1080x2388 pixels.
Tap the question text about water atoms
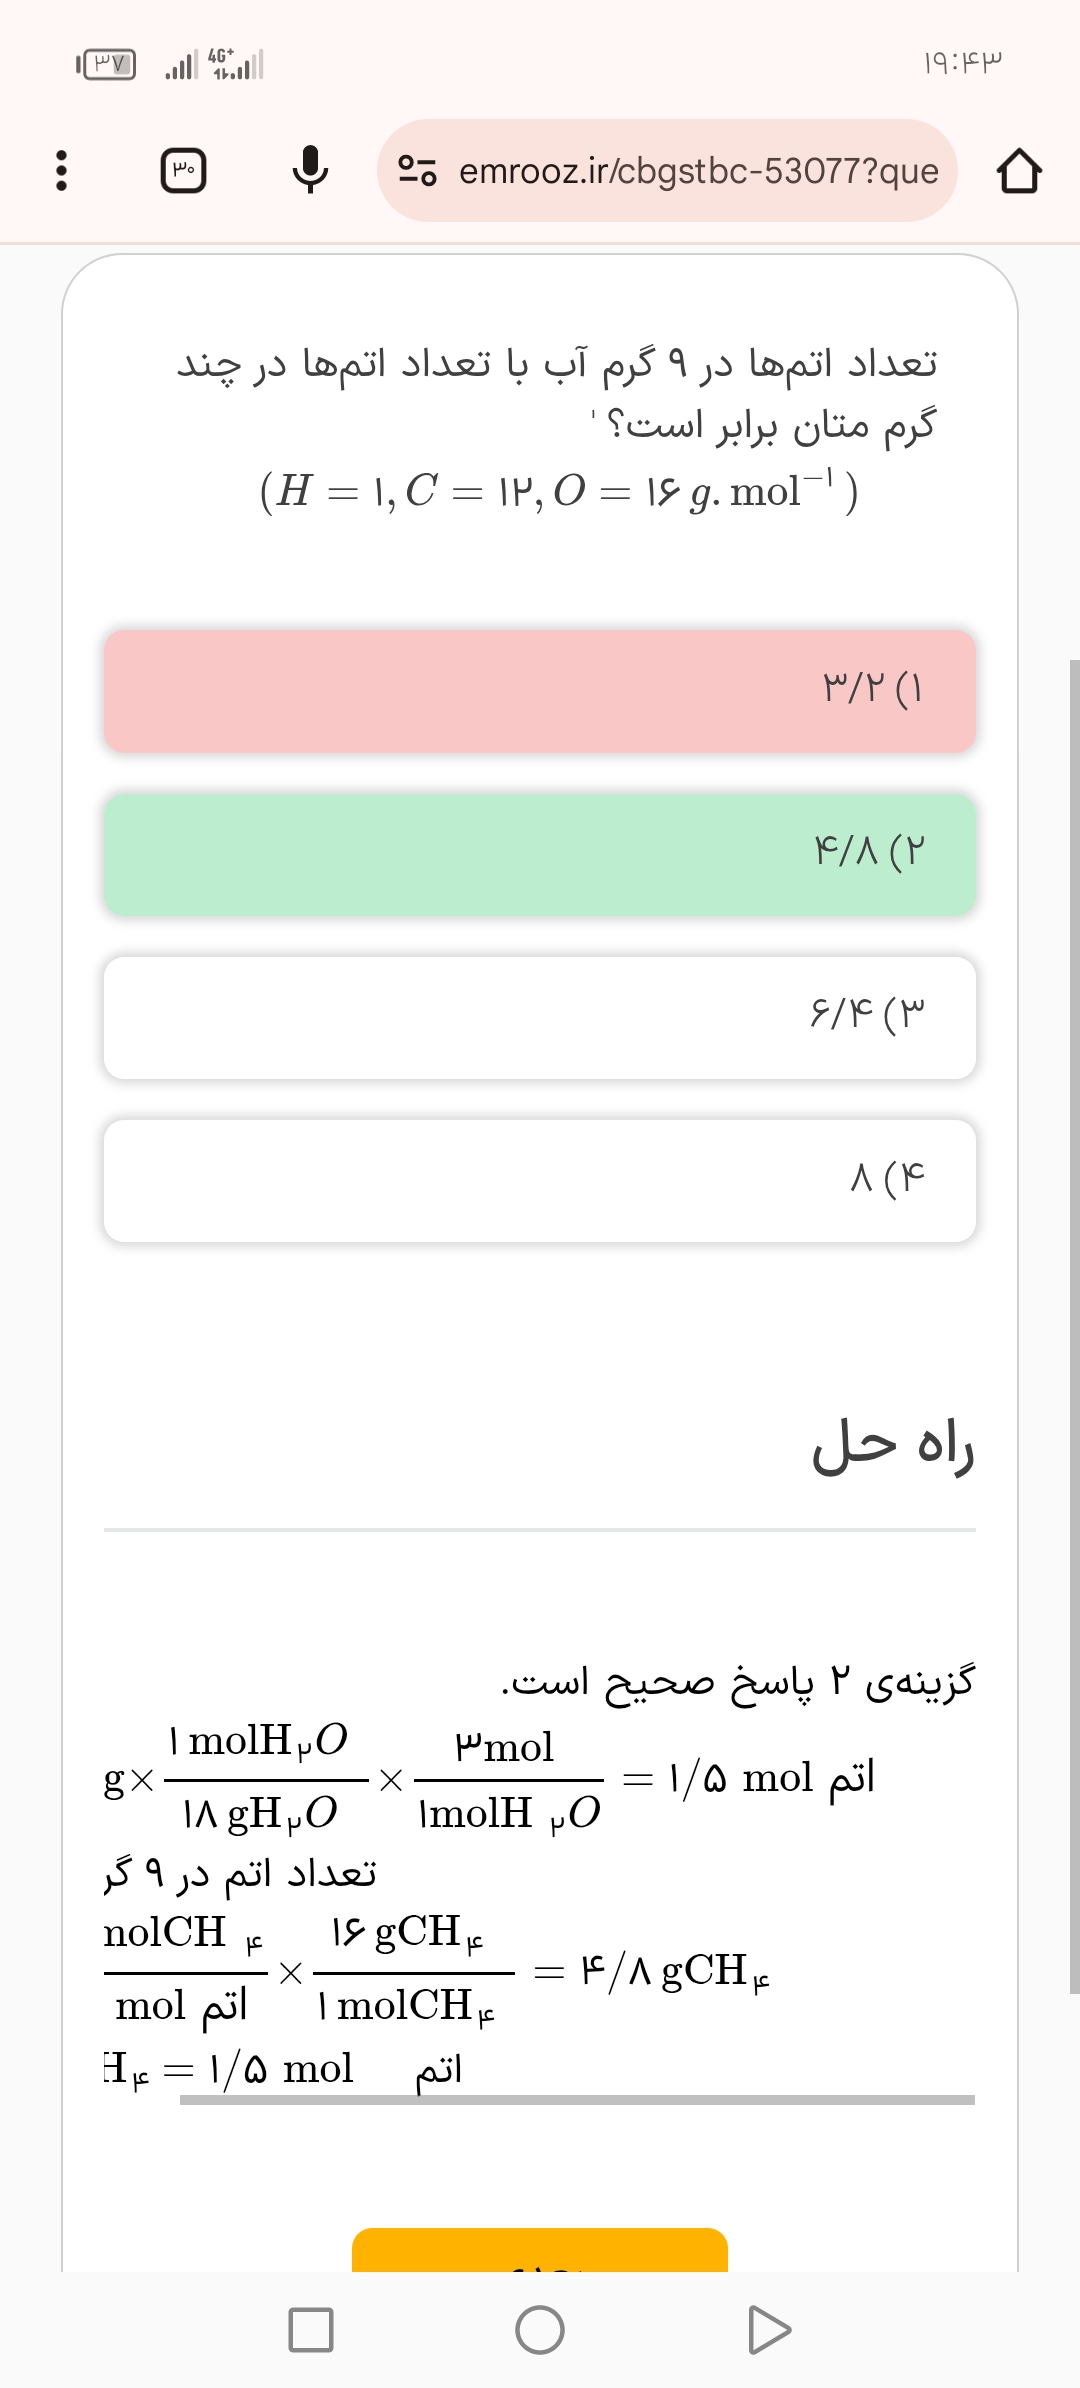(x=556, y=393)
